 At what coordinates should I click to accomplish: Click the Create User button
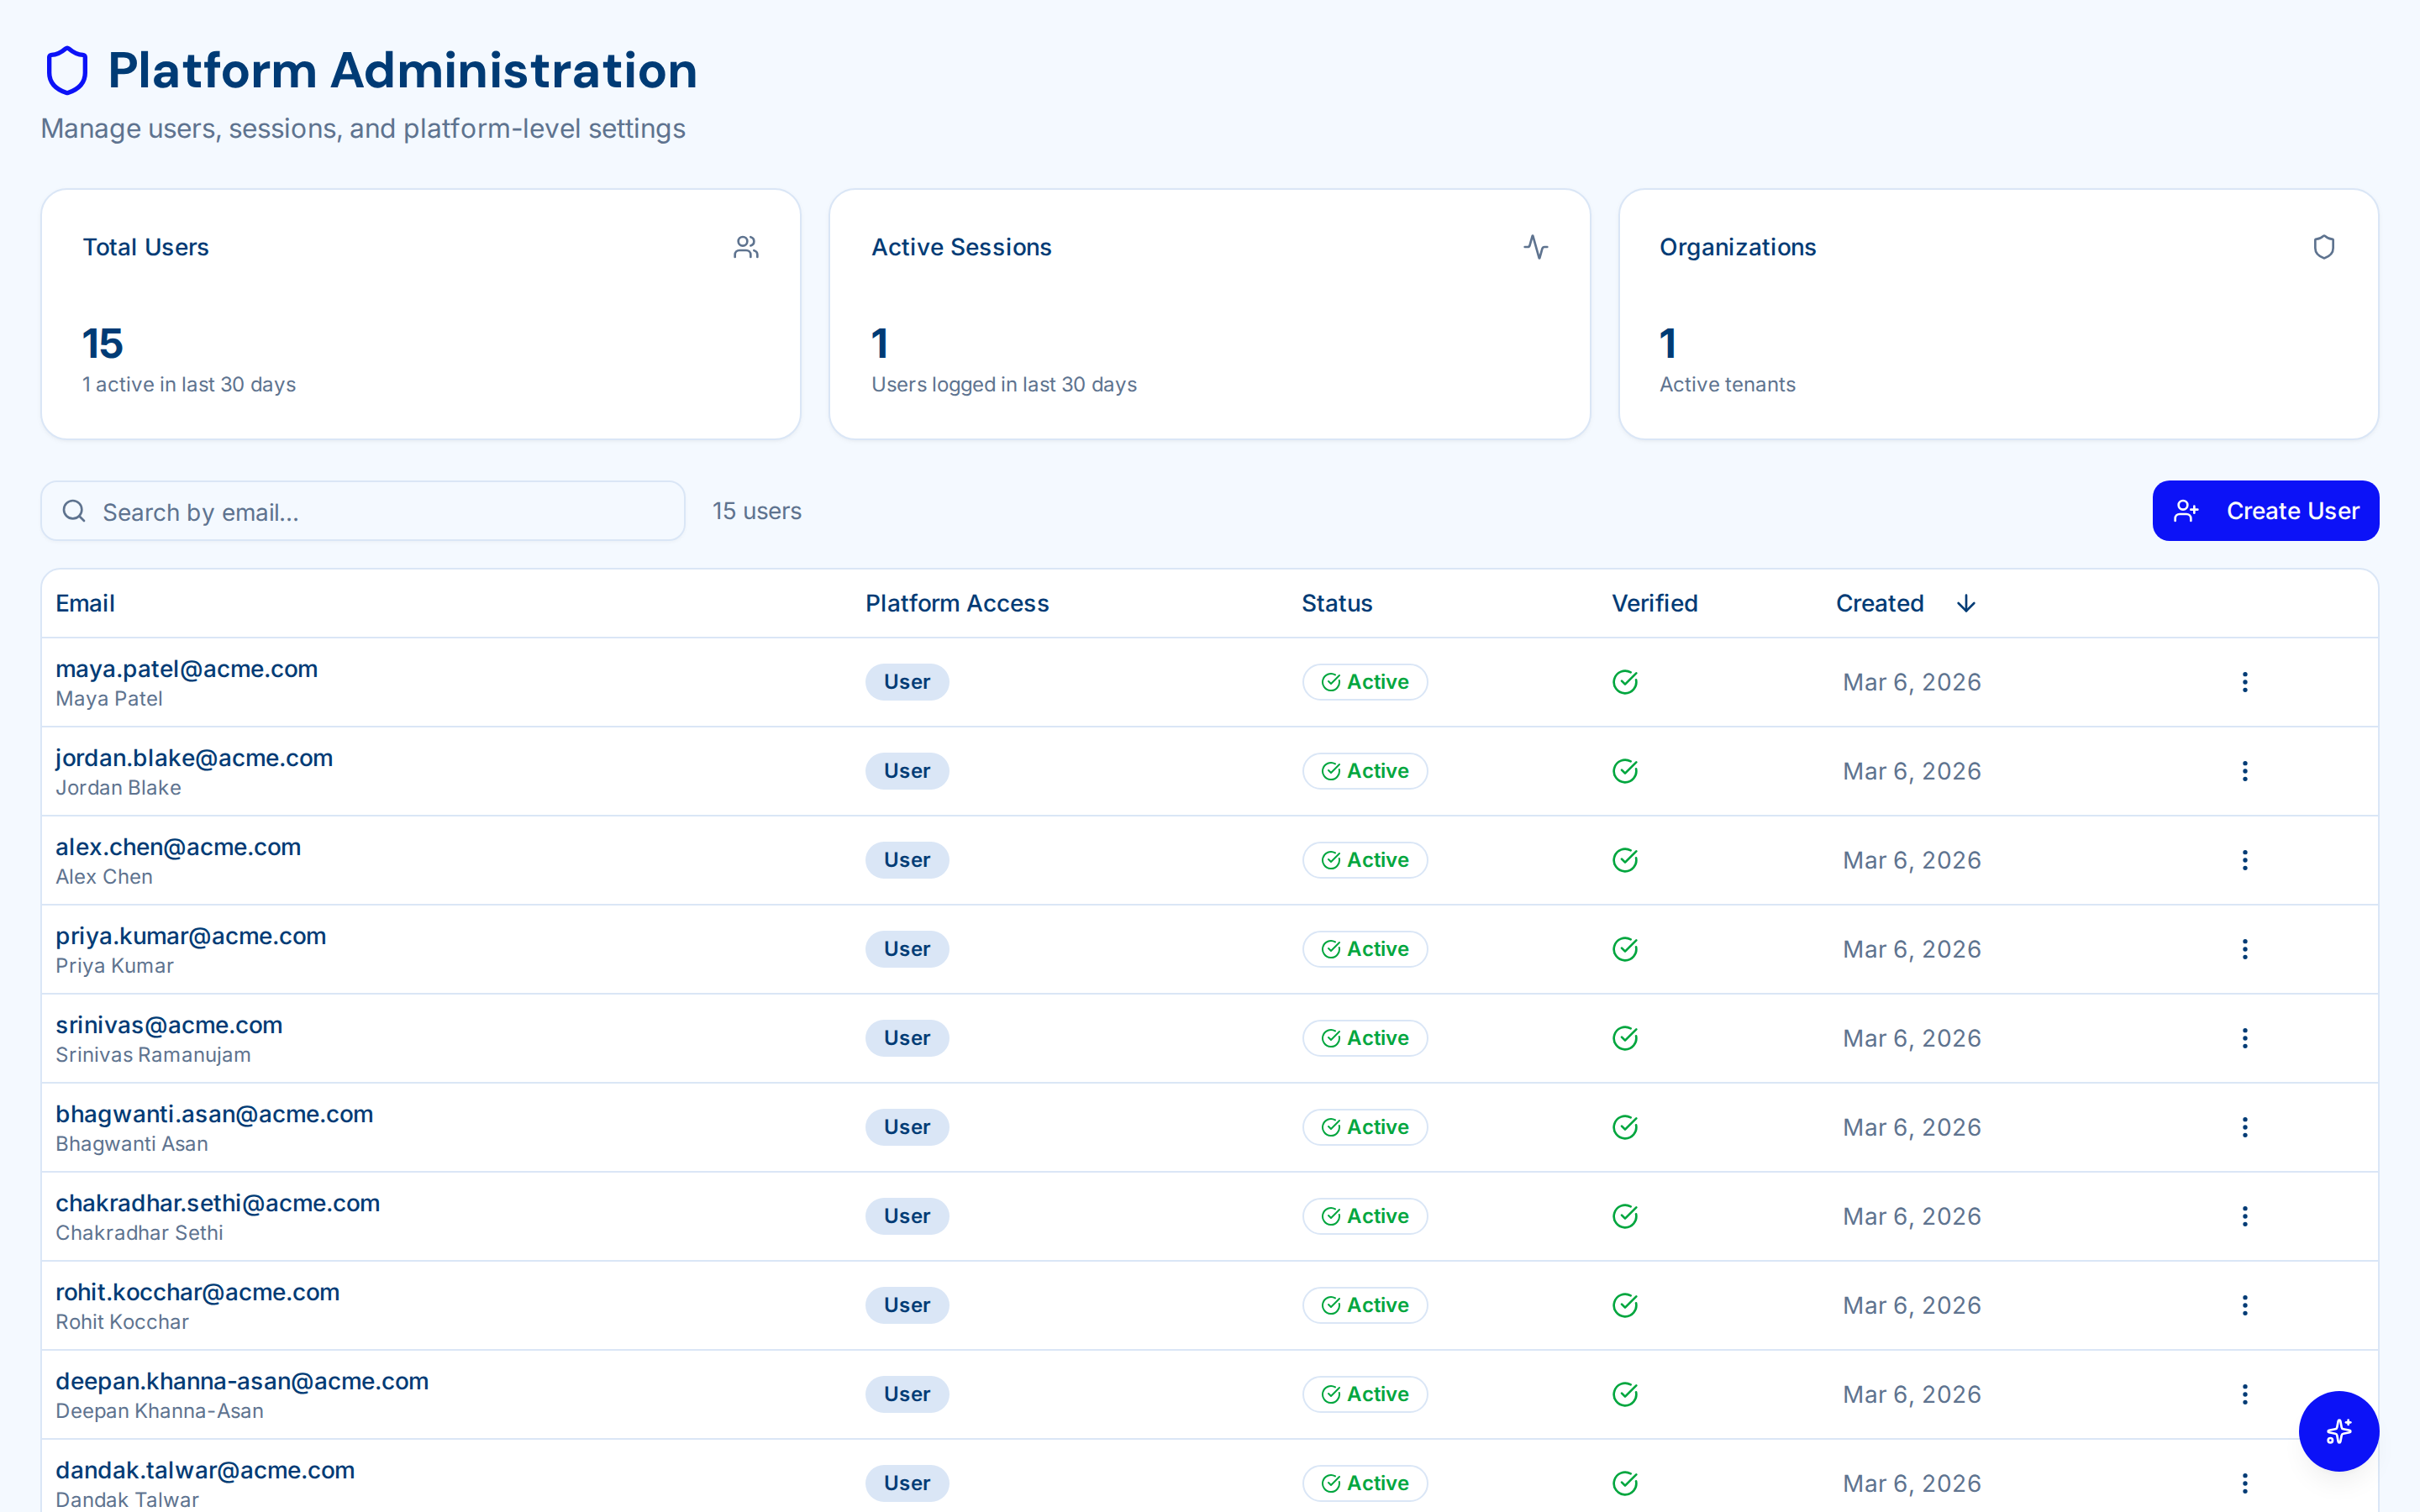pyautogui.click(x=2265, y=510)
